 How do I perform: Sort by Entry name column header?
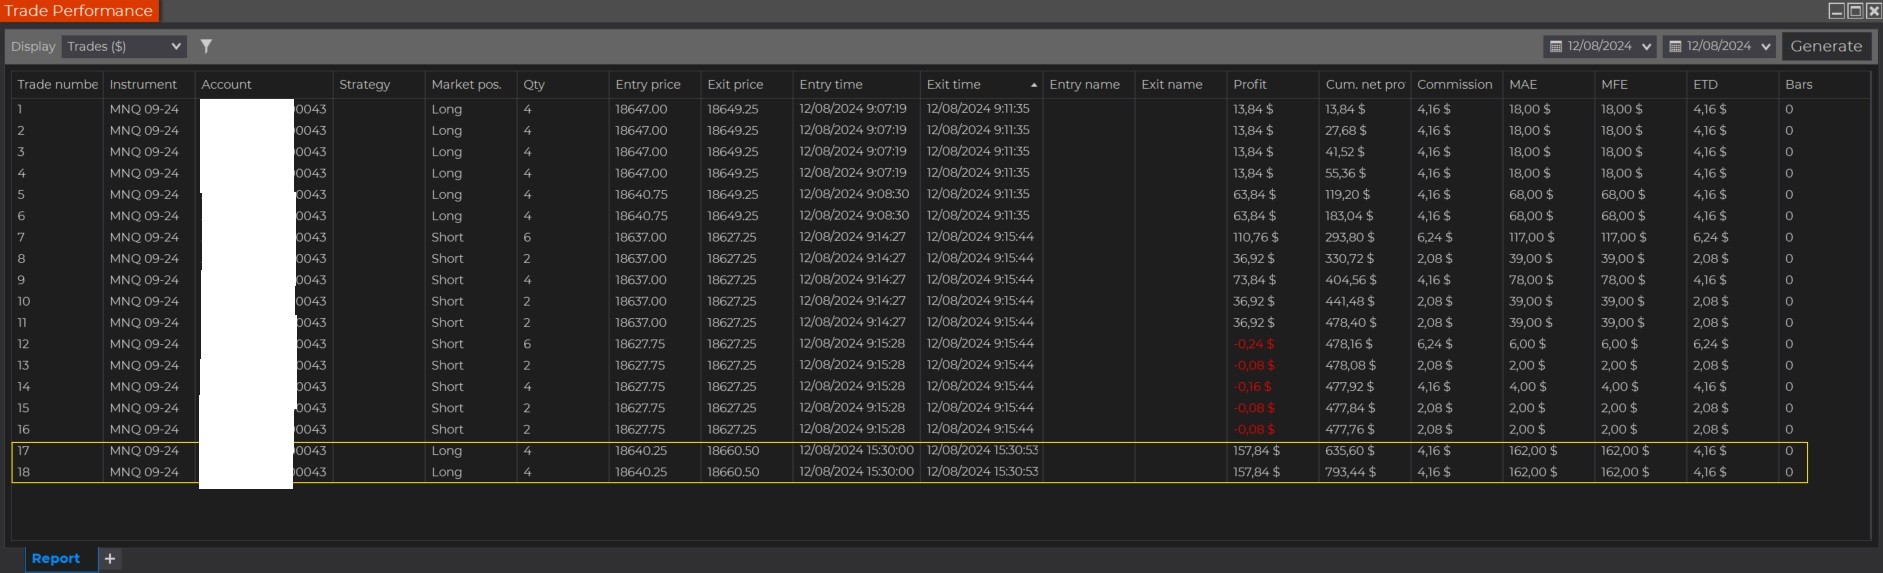[x=1088, y=85]
